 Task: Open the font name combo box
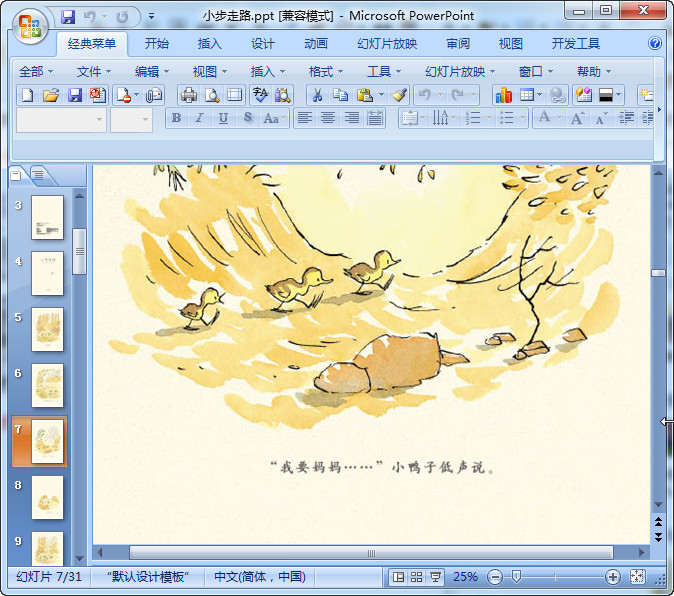pyautogui.click(x=61, y=119)
